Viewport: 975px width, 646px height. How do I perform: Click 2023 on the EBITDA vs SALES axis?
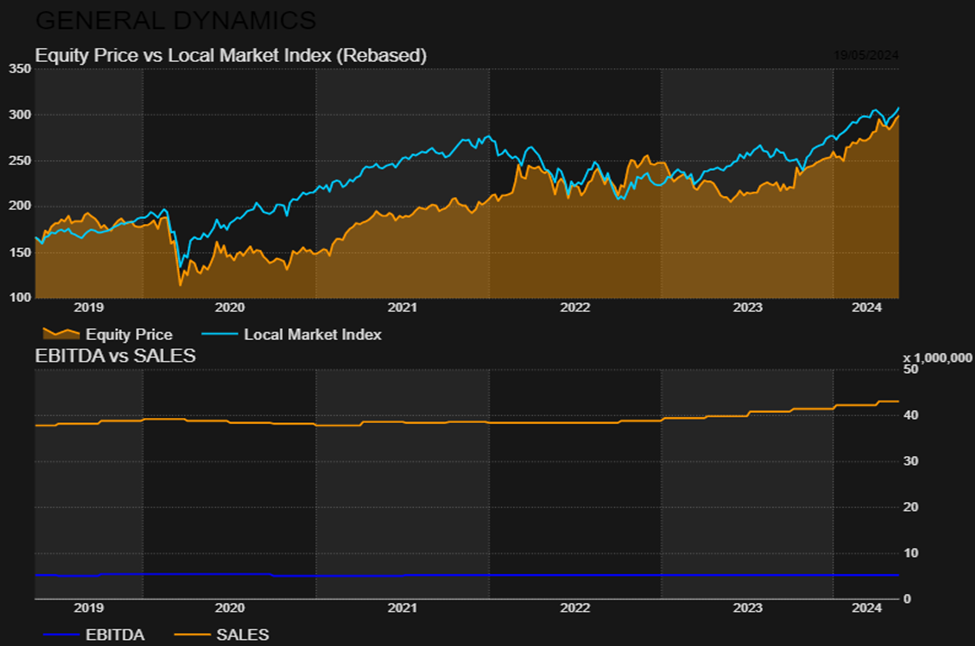pos(747,608)
